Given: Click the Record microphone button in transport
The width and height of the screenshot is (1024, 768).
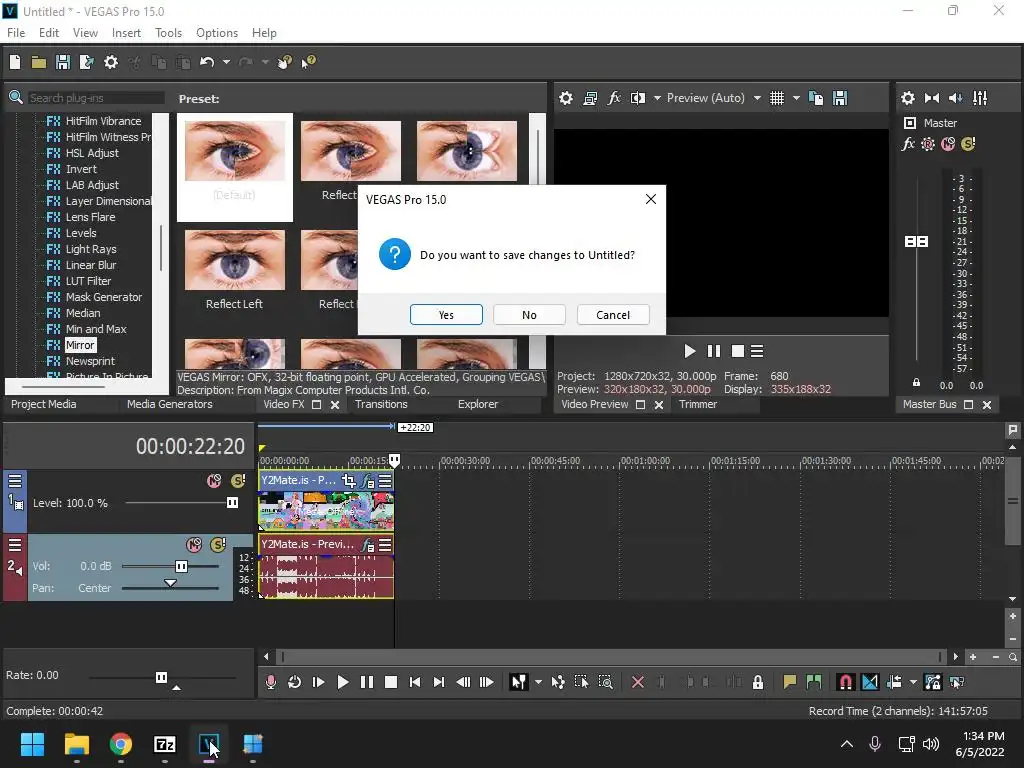Looking at the screenshot, I should (271, 682).
